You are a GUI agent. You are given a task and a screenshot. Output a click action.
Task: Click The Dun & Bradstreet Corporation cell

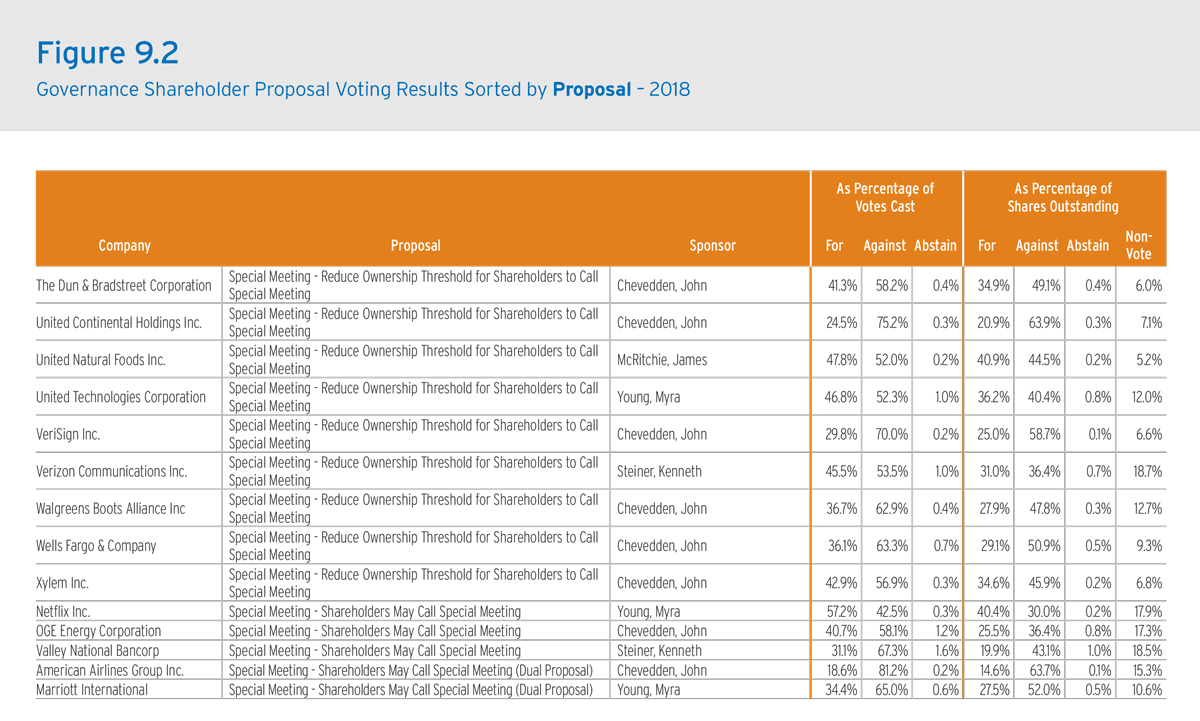click(124, 286)
